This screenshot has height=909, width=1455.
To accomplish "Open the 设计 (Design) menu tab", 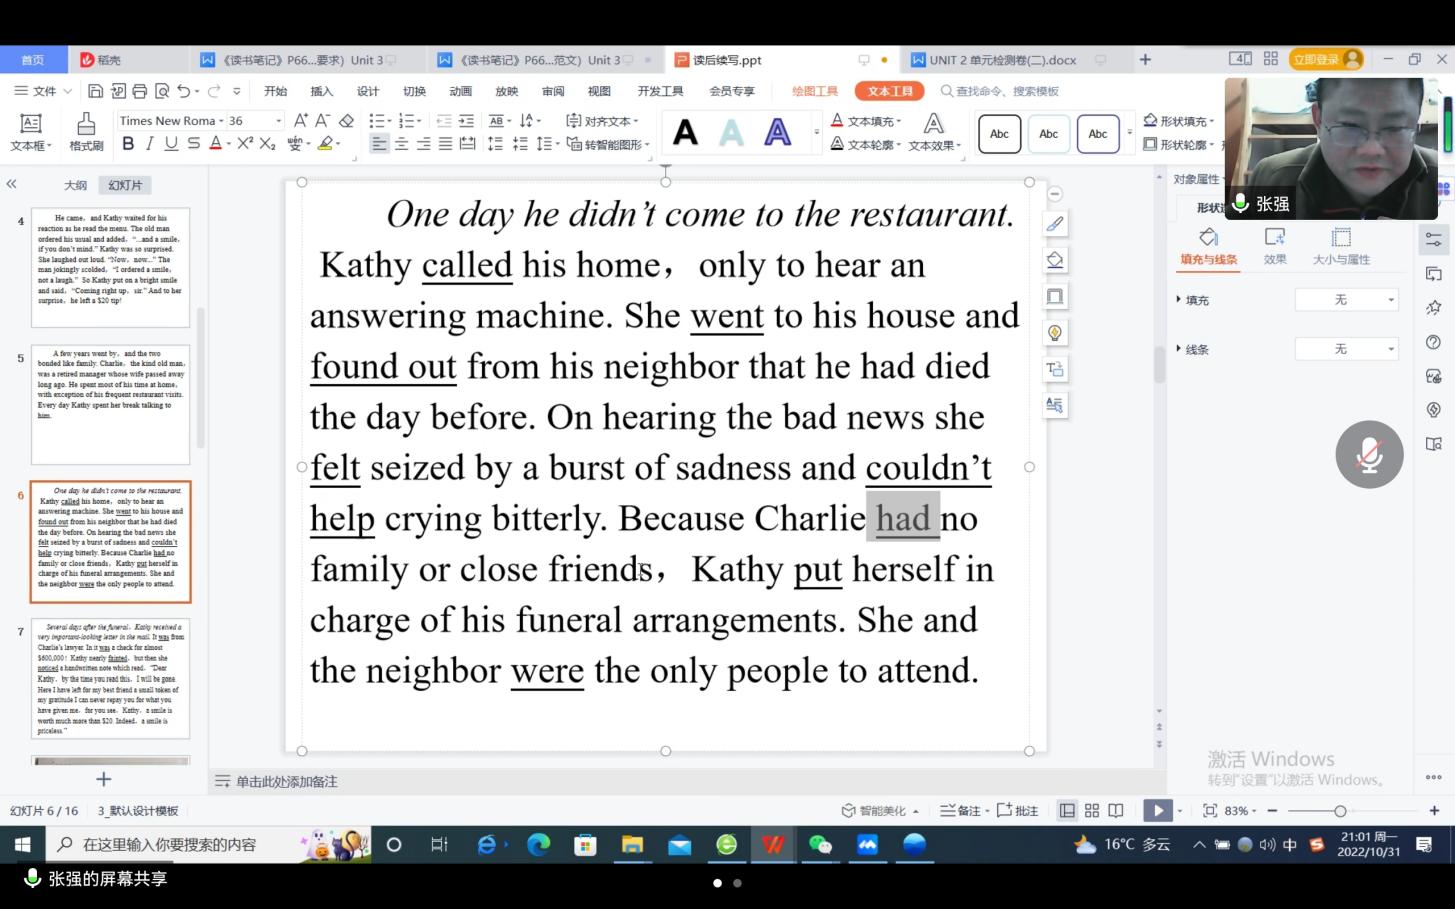I will point(368,91).
